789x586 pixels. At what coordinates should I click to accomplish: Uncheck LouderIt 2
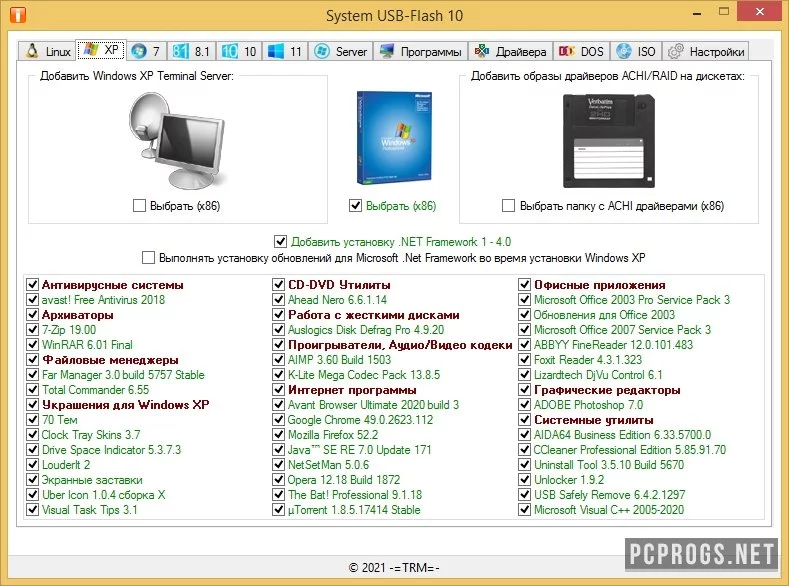point(33,465)
